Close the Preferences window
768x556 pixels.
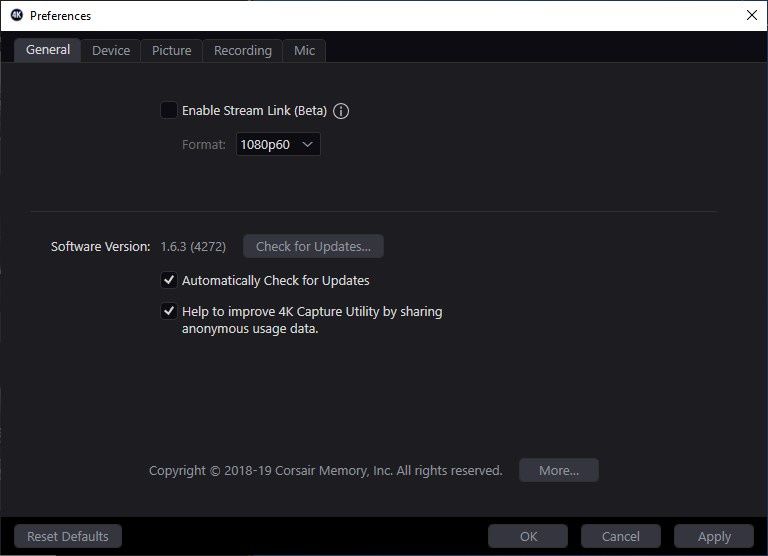752,15
